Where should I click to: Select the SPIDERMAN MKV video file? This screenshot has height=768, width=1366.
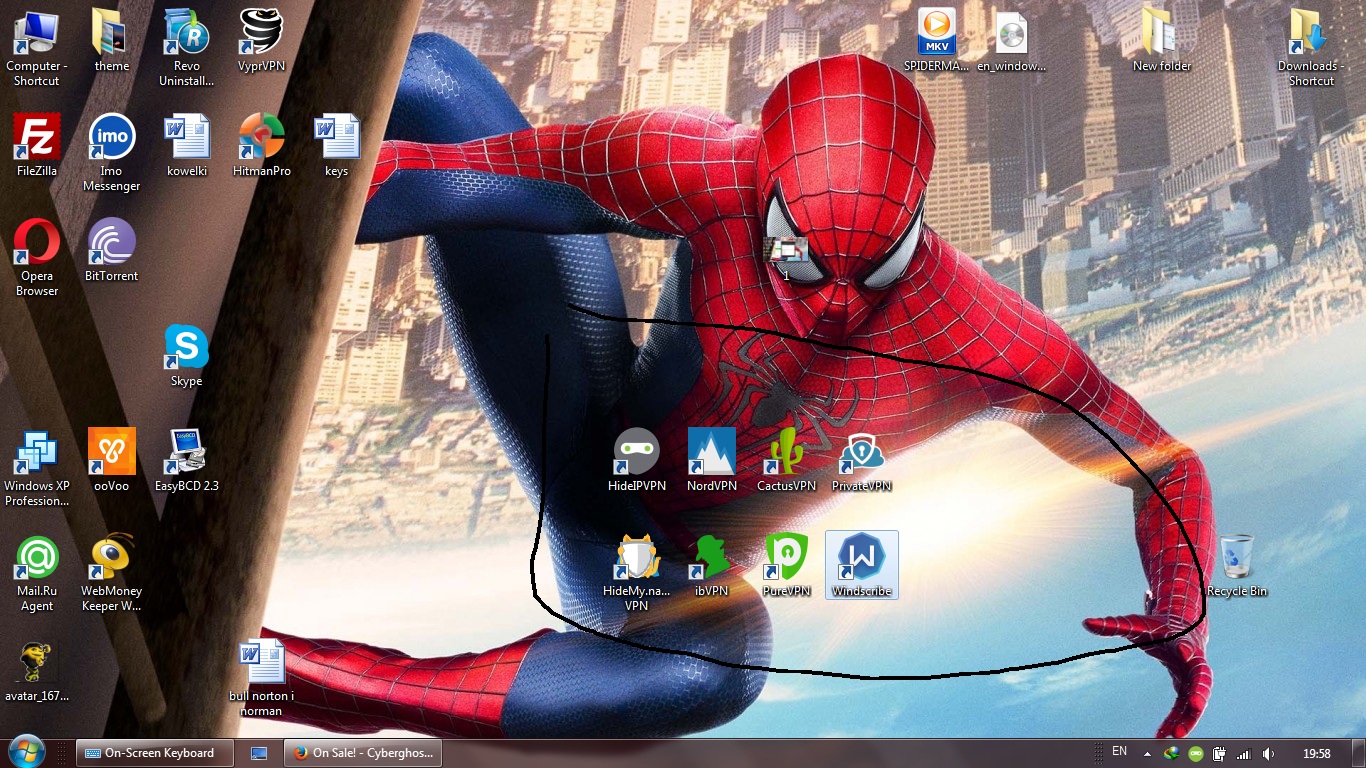coord(937,40)
